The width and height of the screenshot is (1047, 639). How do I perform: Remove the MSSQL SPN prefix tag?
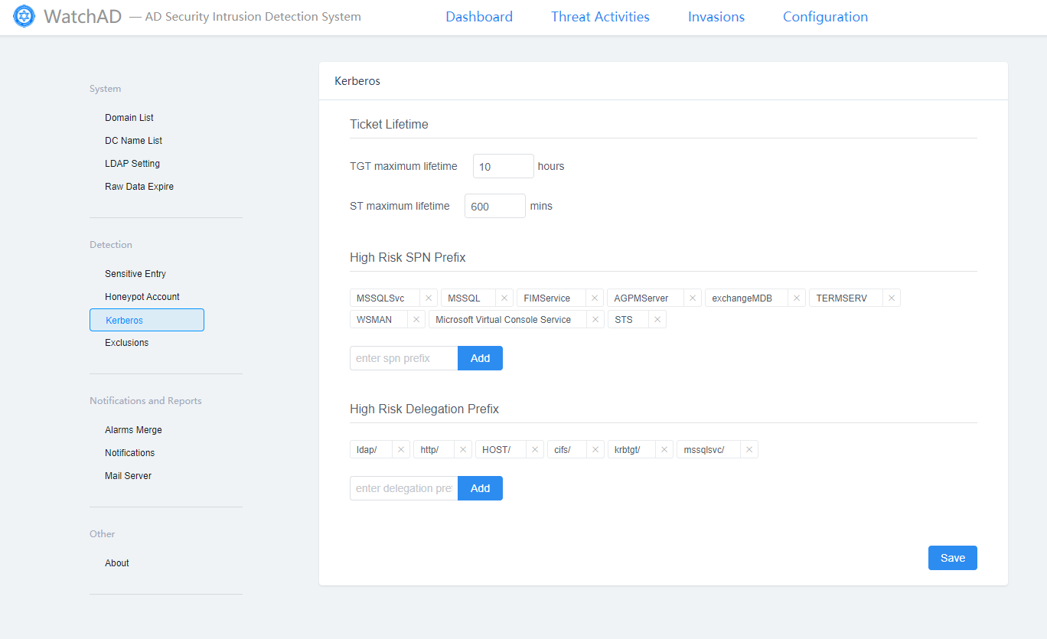(x=504, y=298)
